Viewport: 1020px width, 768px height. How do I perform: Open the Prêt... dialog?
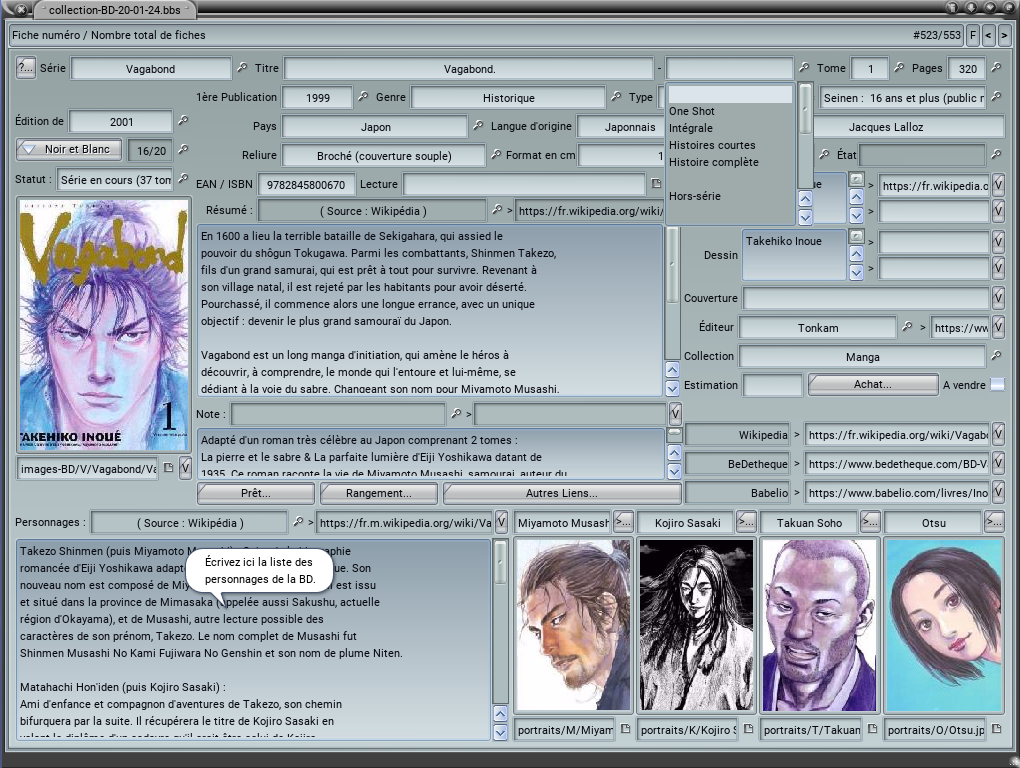tap(256, 493)
